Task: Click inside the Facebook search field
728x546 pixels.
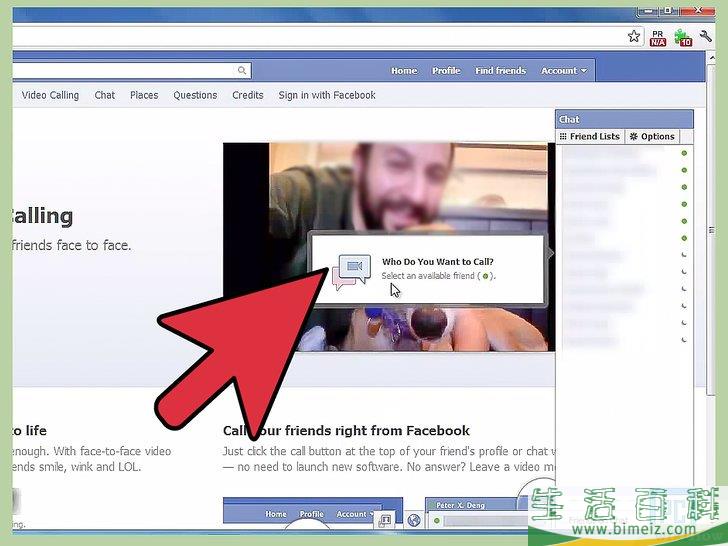Action: [132, 71]
